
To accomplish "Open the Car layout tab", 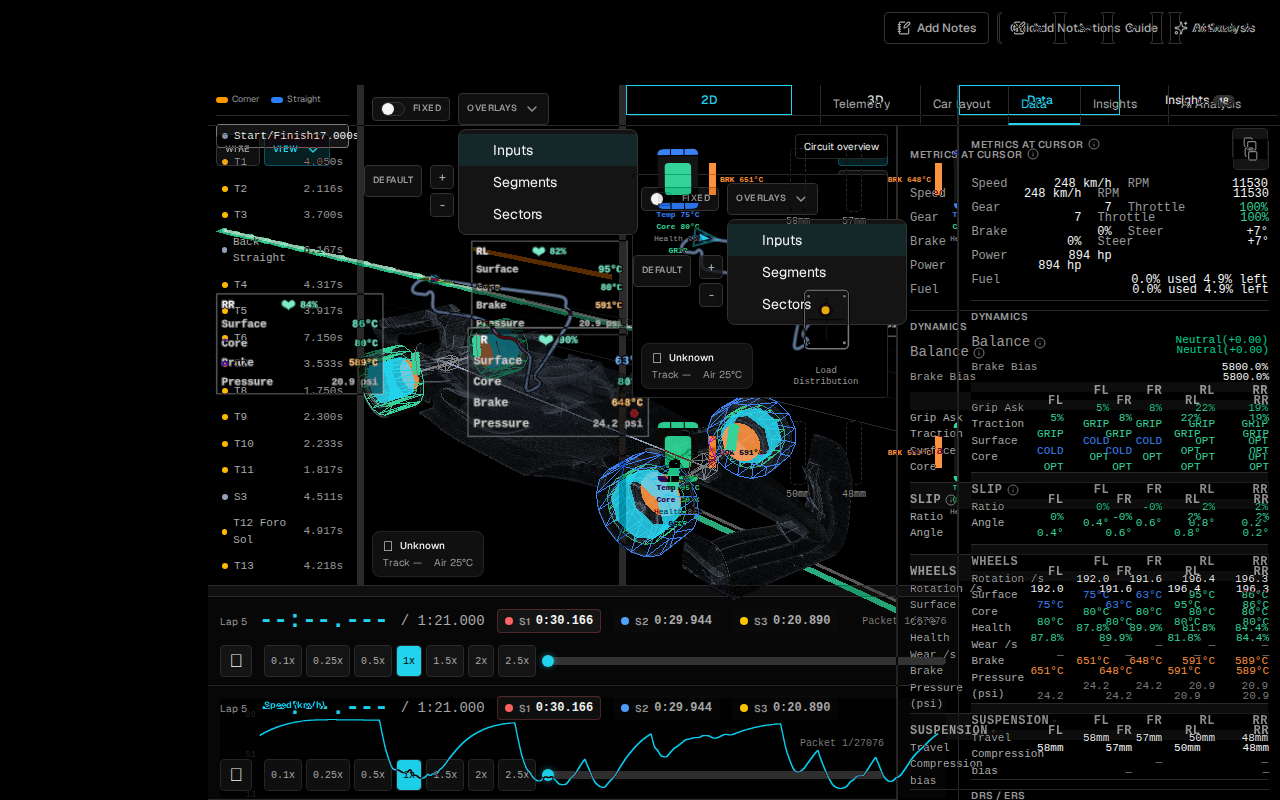I will pyautogui.click(x=962, y=104).
